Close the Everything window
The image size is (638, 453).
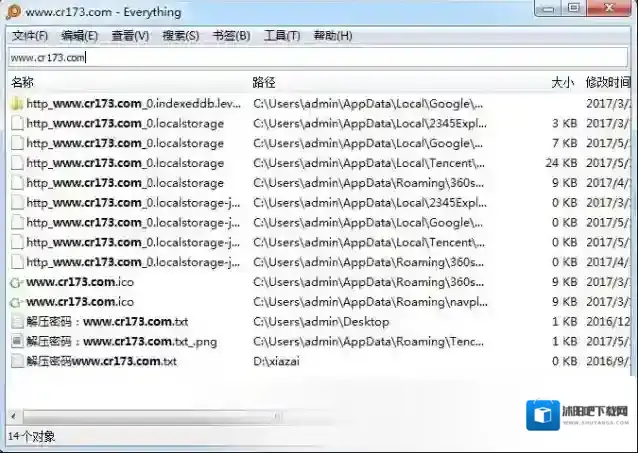point(609,8)
